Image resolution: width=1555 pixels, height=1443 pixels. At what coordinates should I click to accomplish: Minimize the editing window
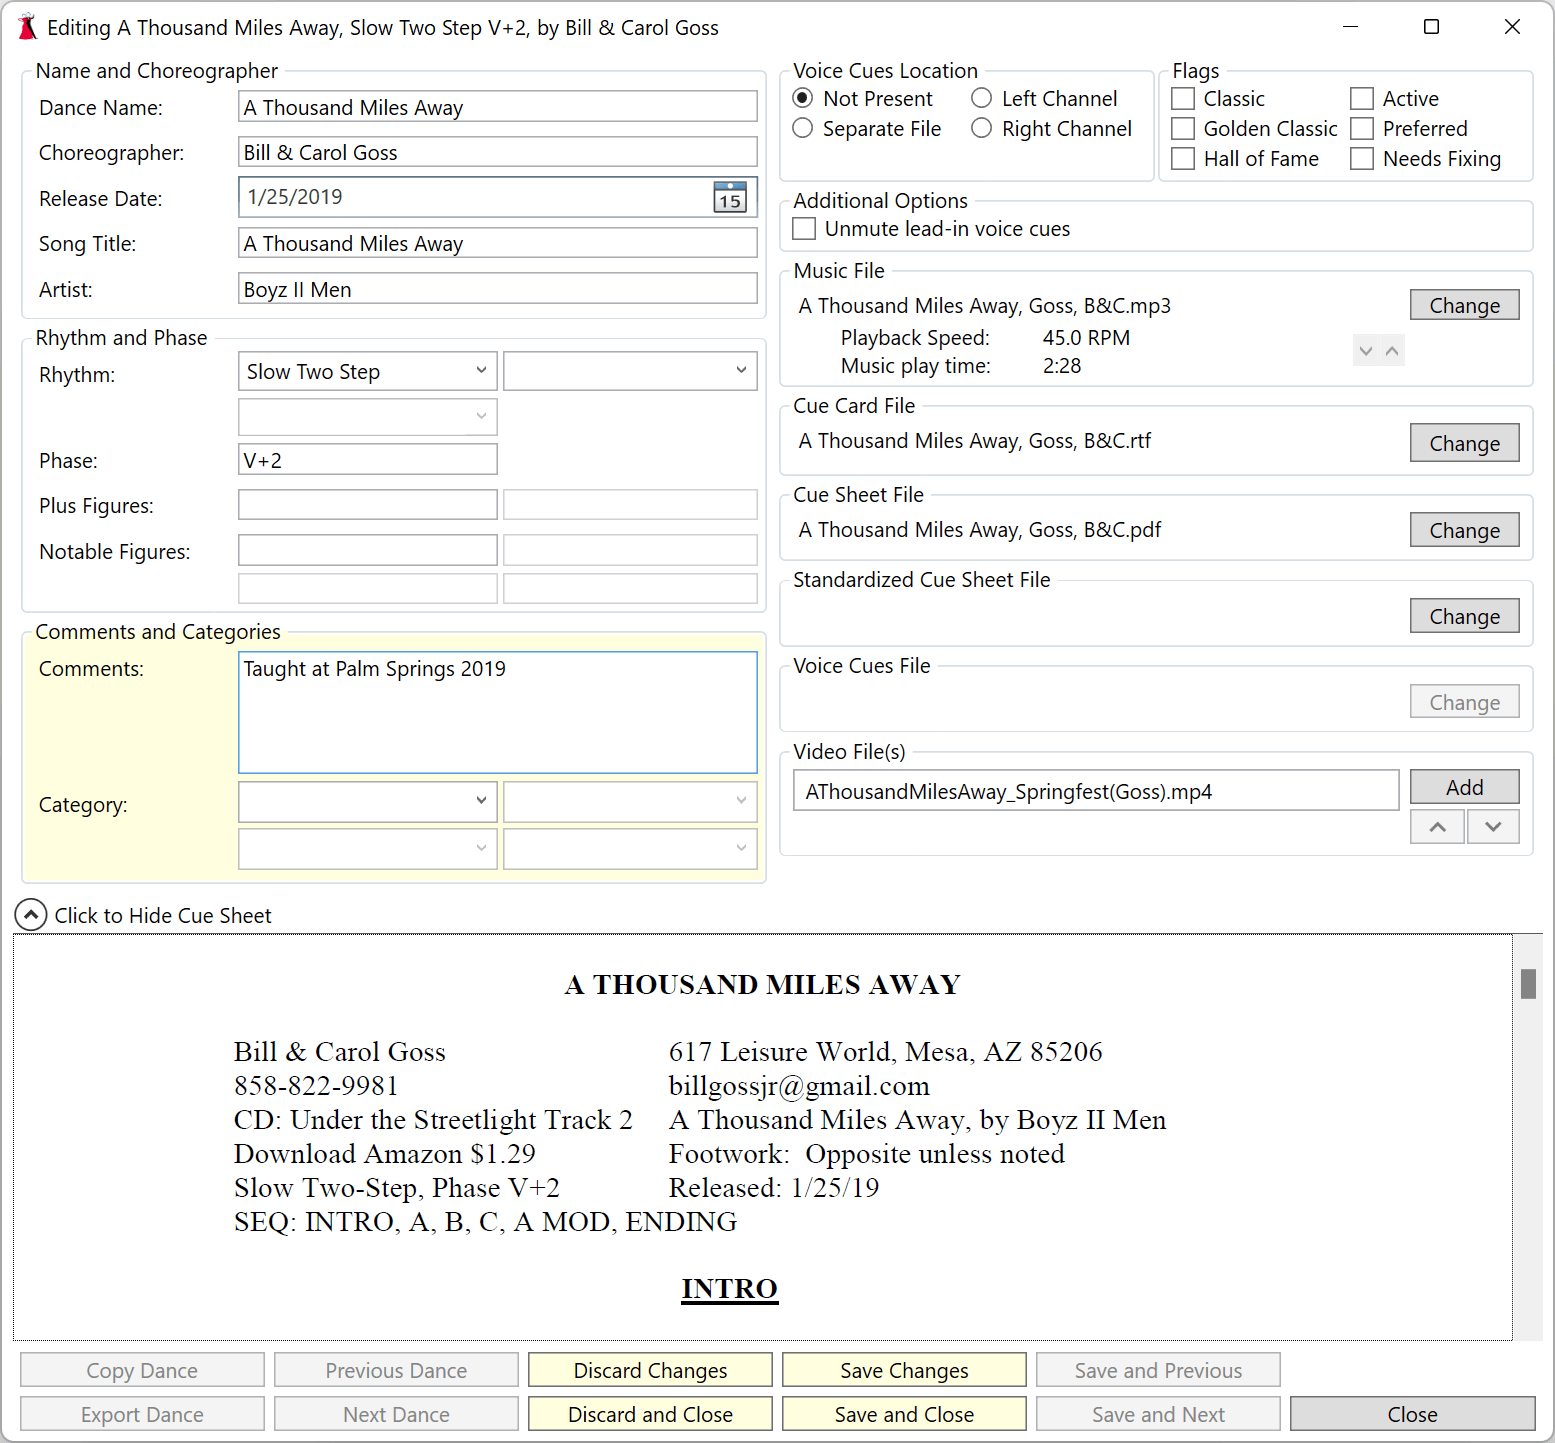1350,27
